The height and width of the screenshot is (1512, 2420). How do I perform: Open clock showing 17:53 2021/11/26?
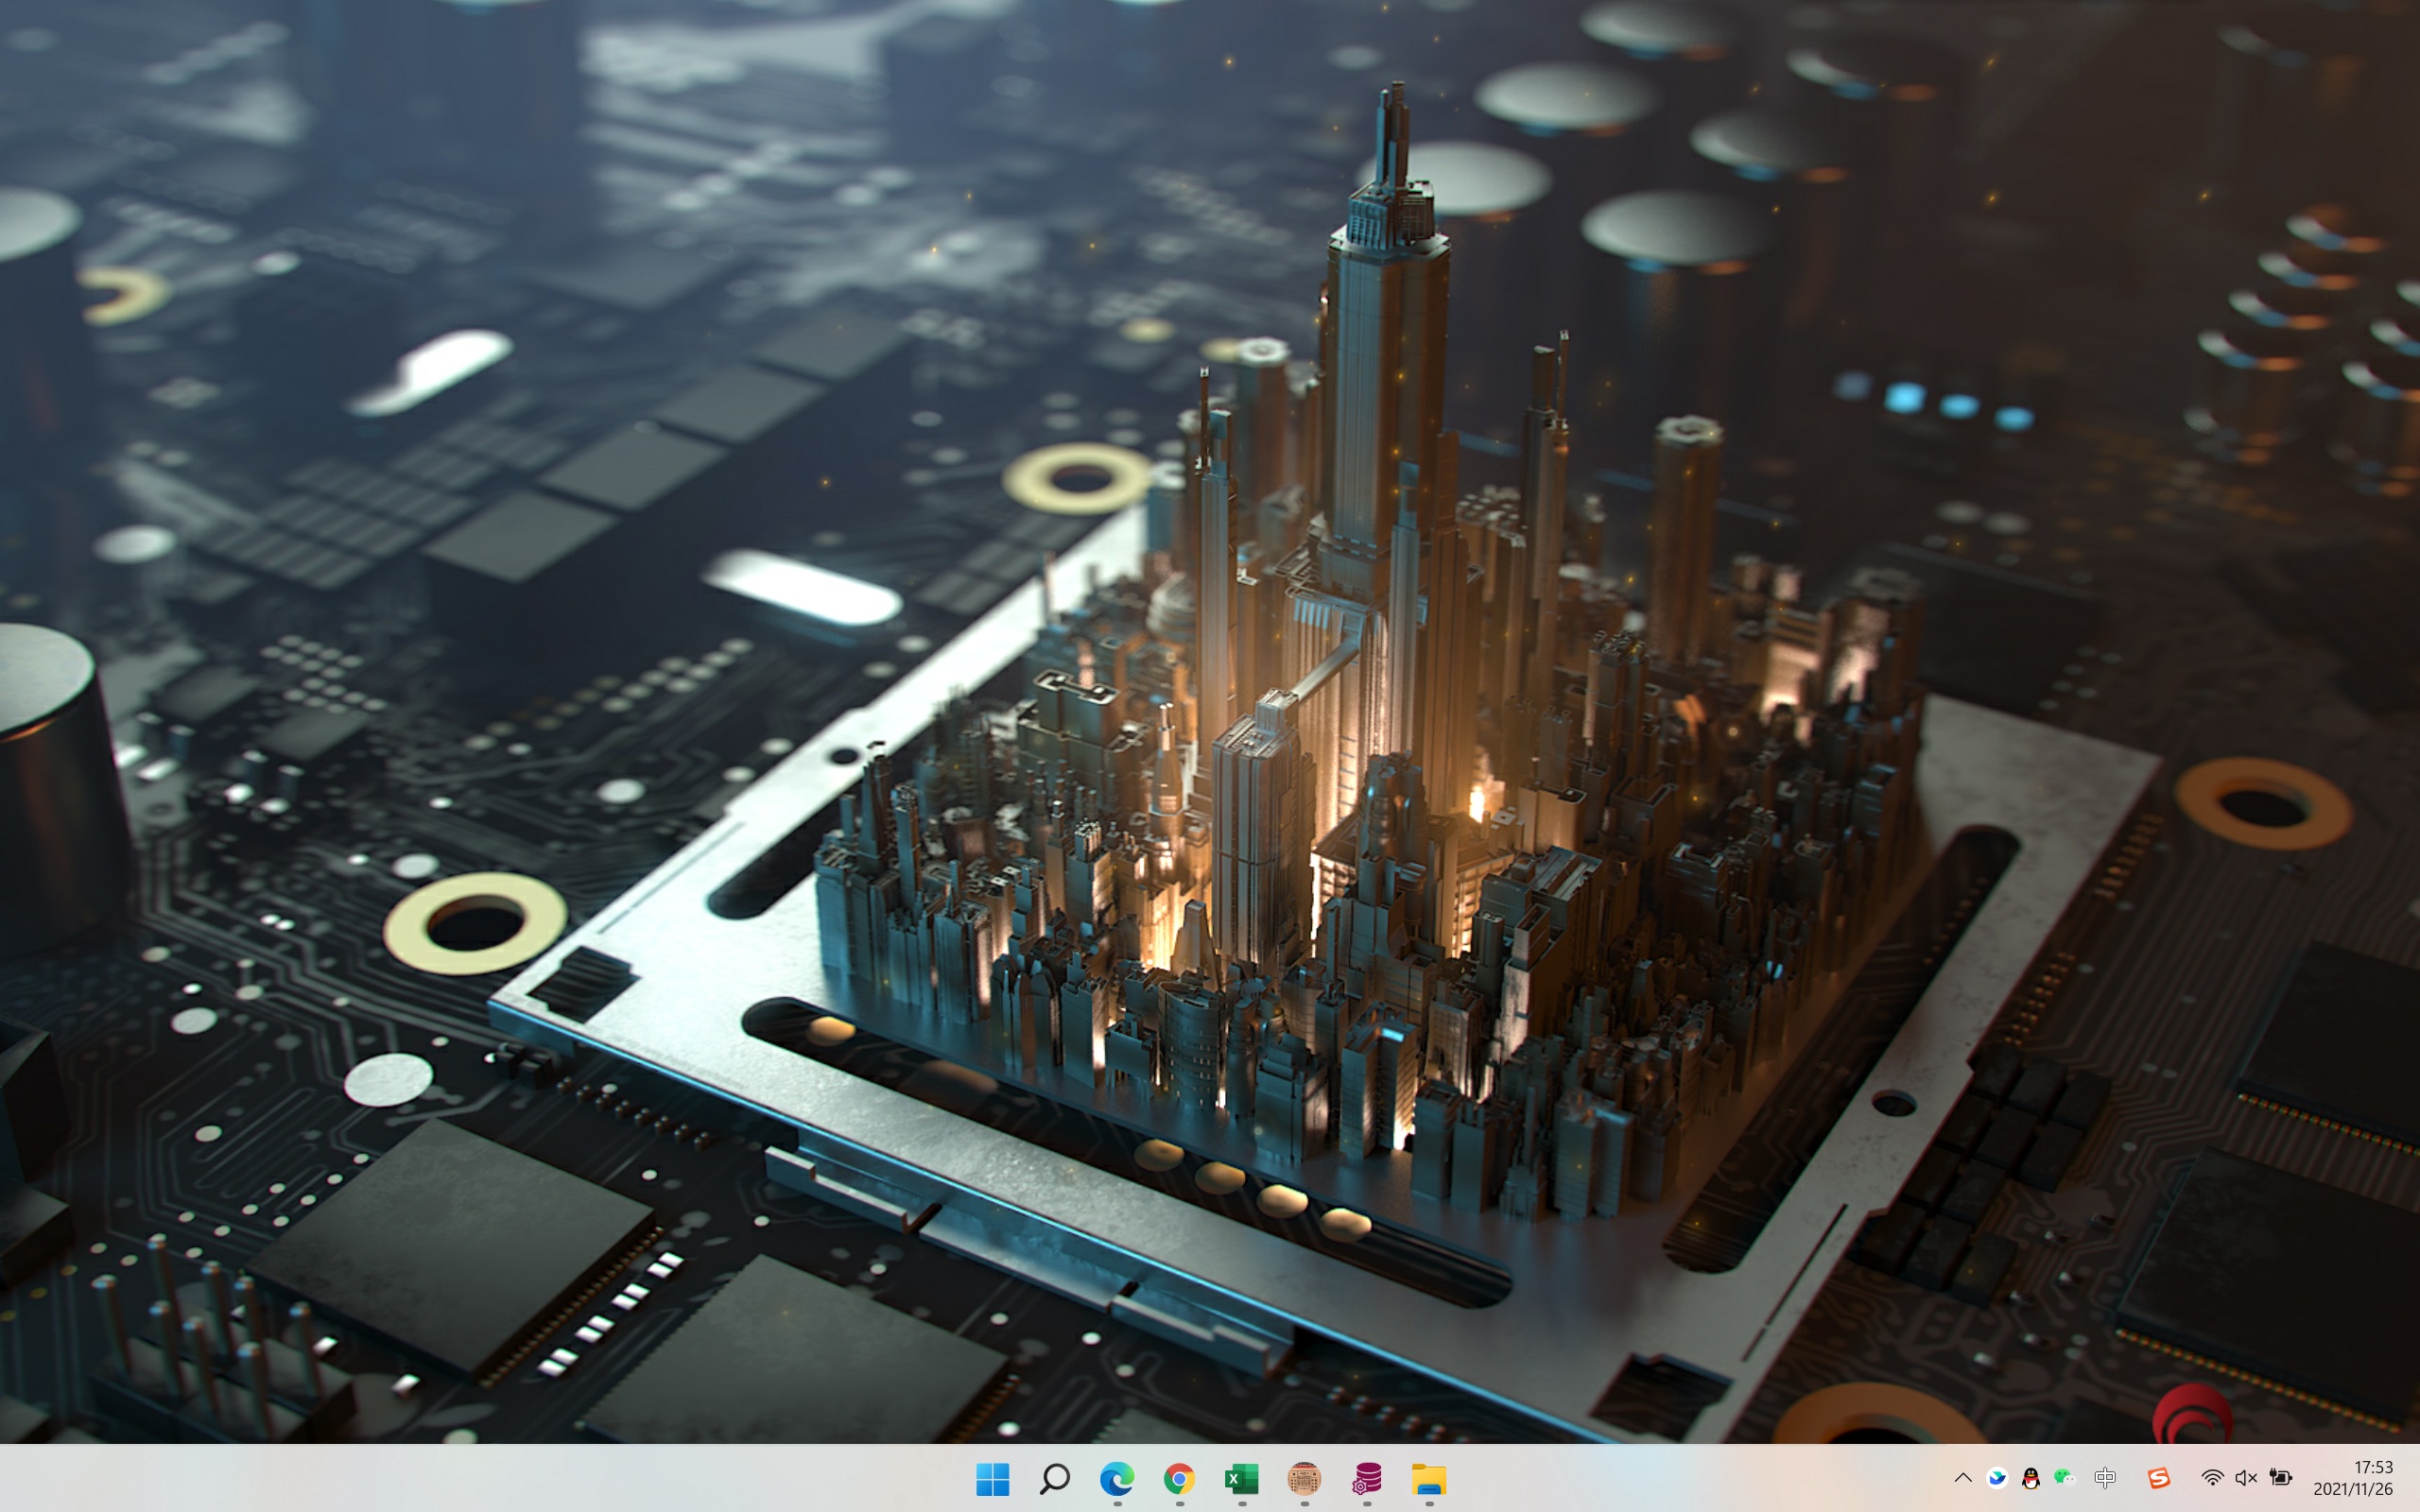[2353, 1478]
